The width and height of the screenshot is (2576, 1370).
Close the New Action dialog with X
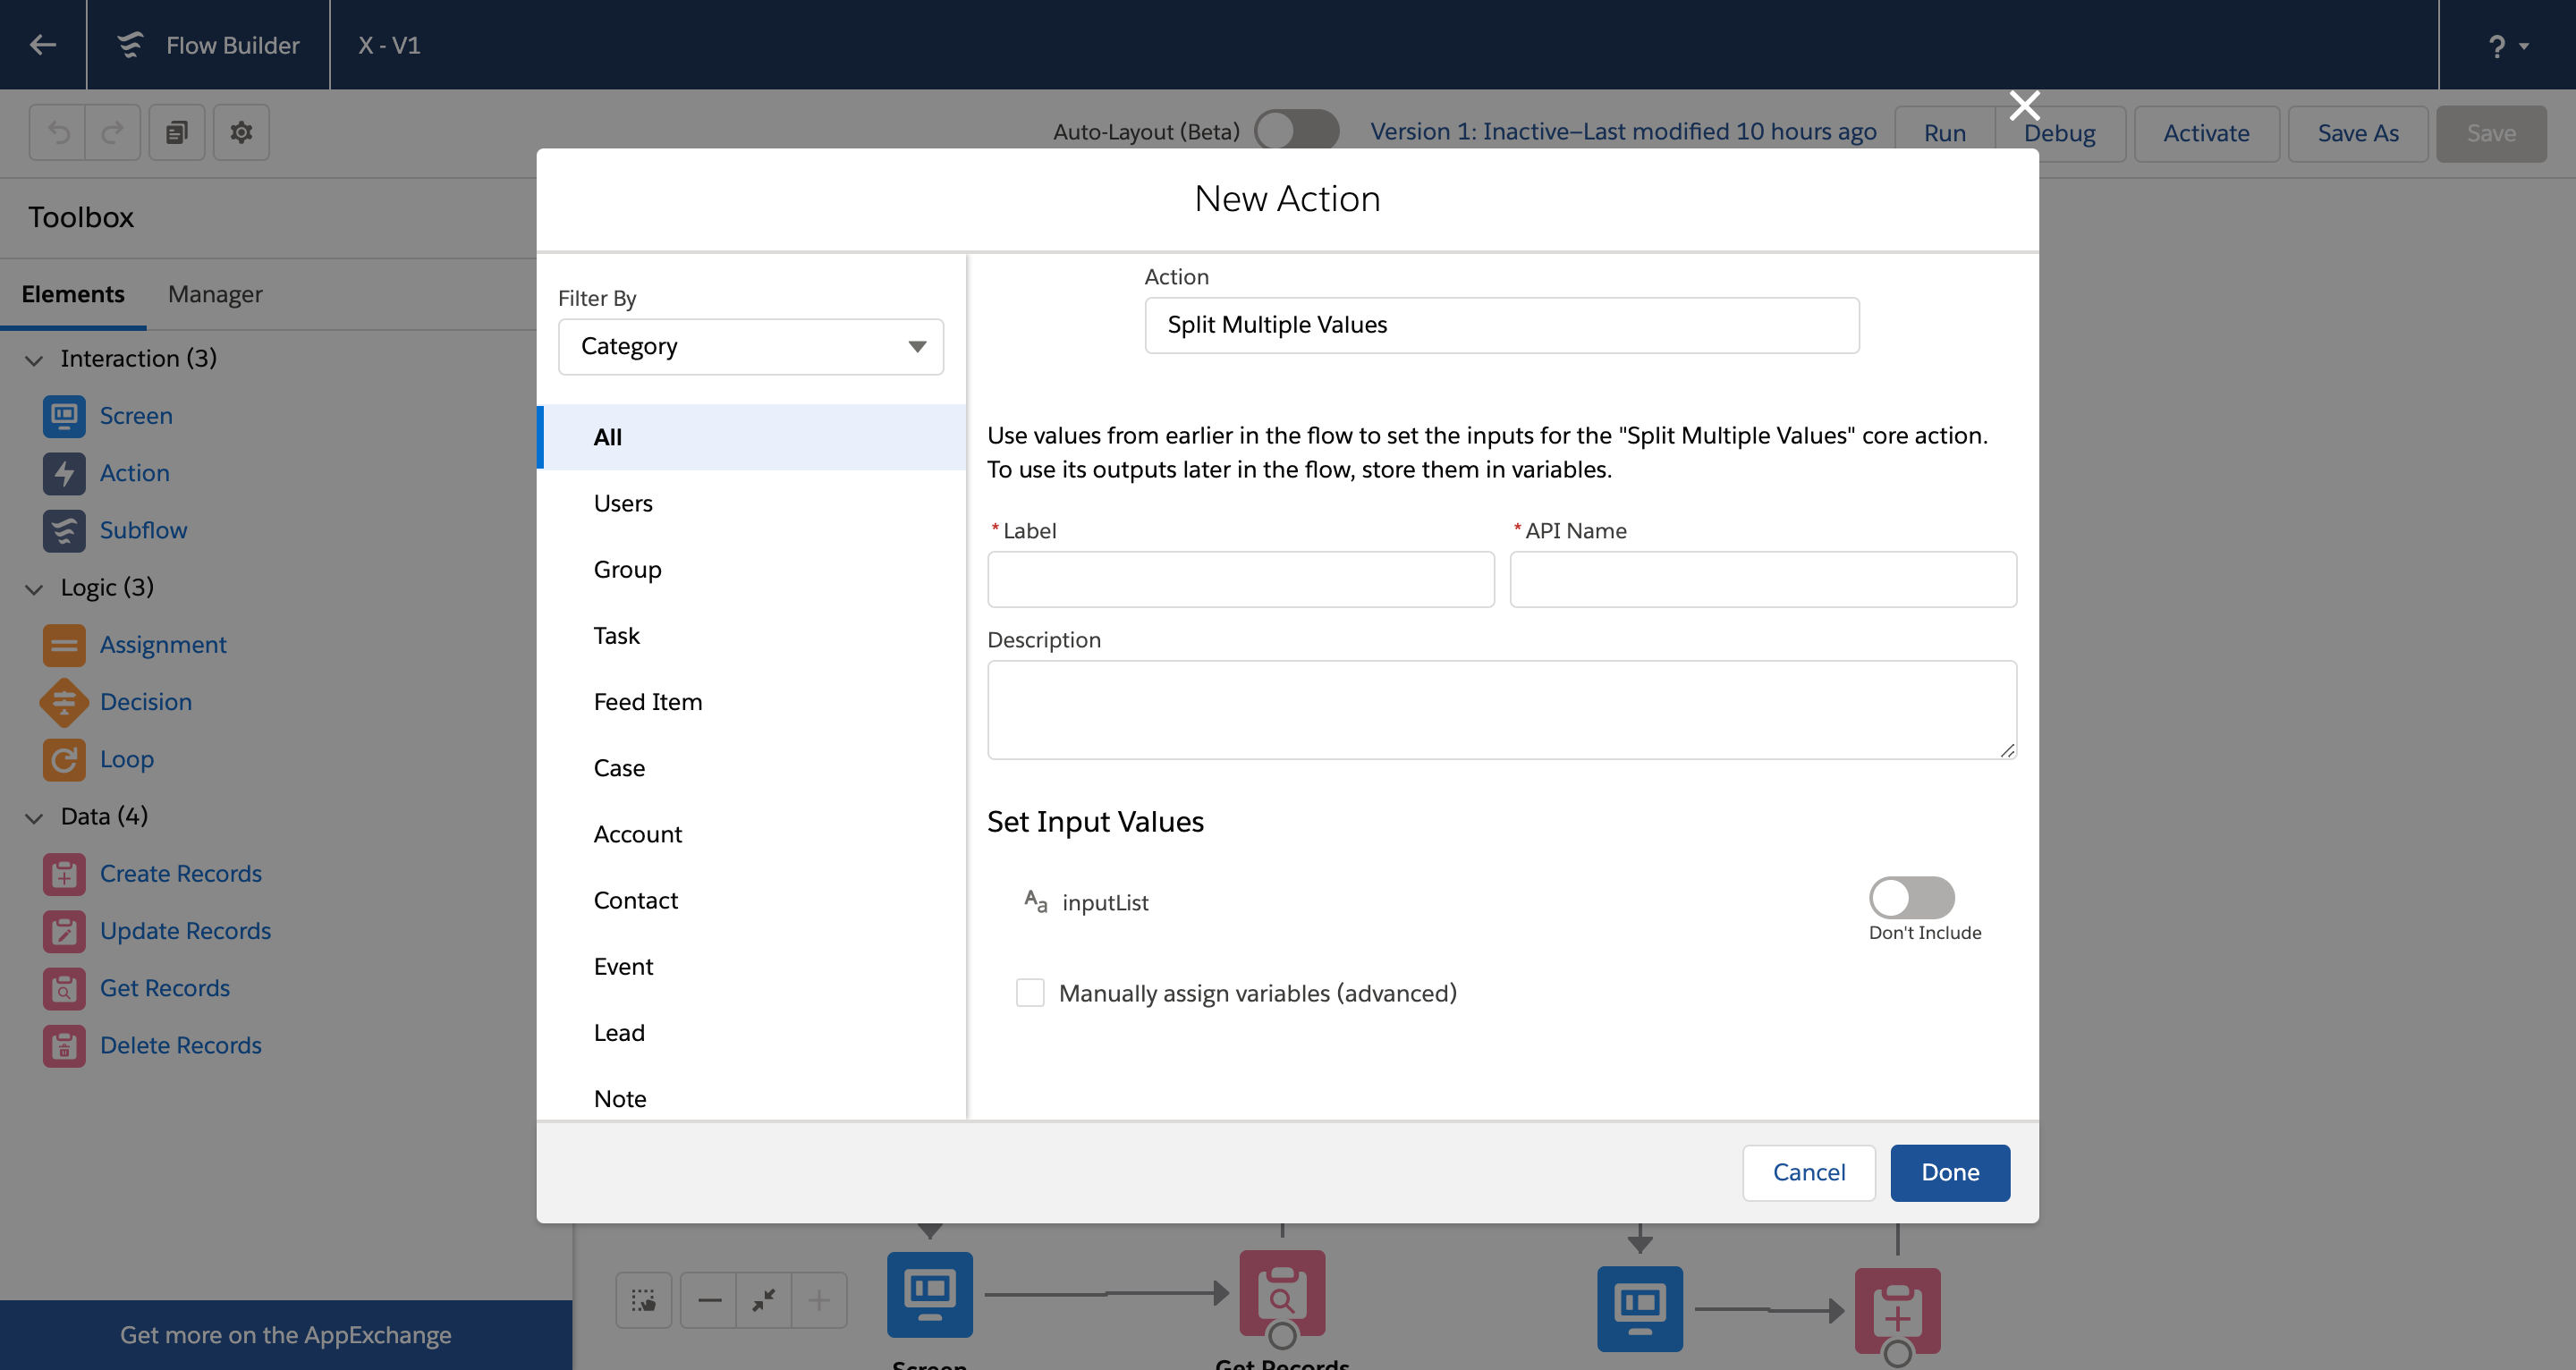[2024, 105]
